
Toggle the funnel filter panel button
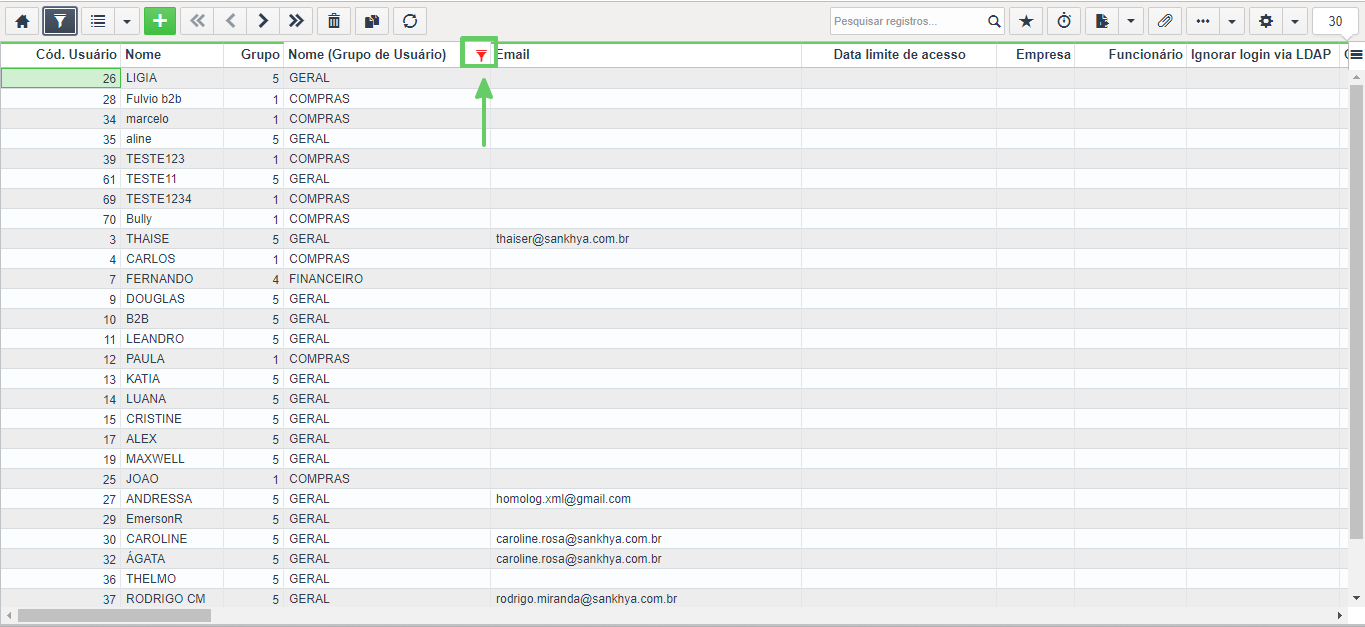coord(60,21)
